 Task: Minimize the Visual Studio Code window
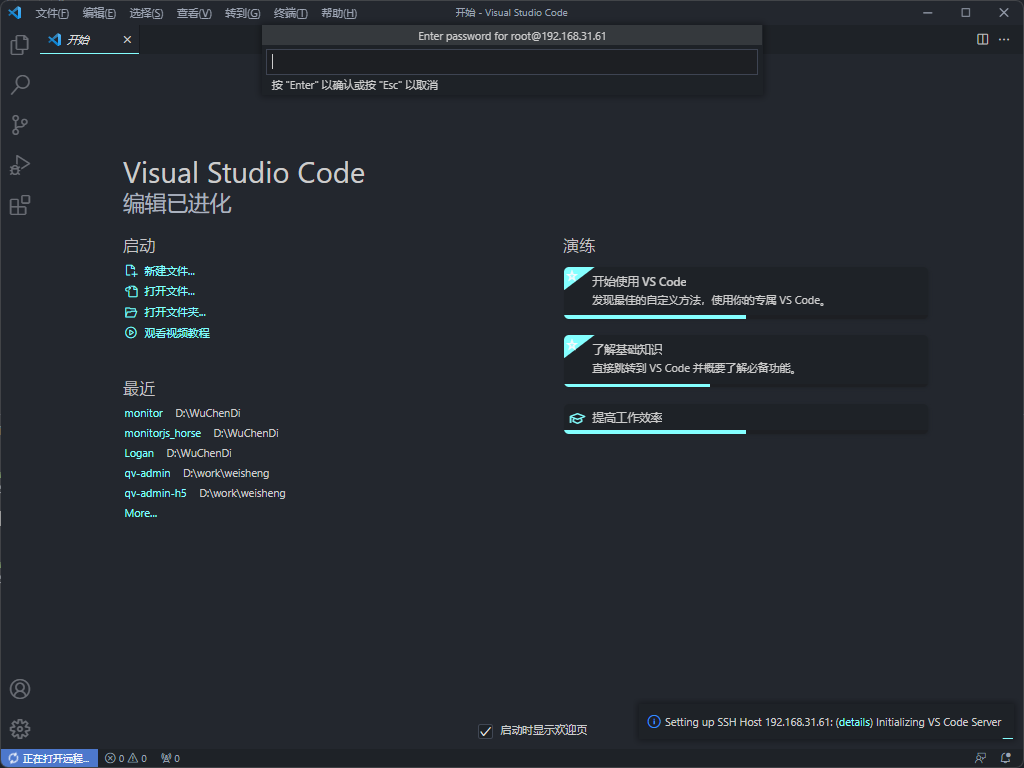click(927, 12)
